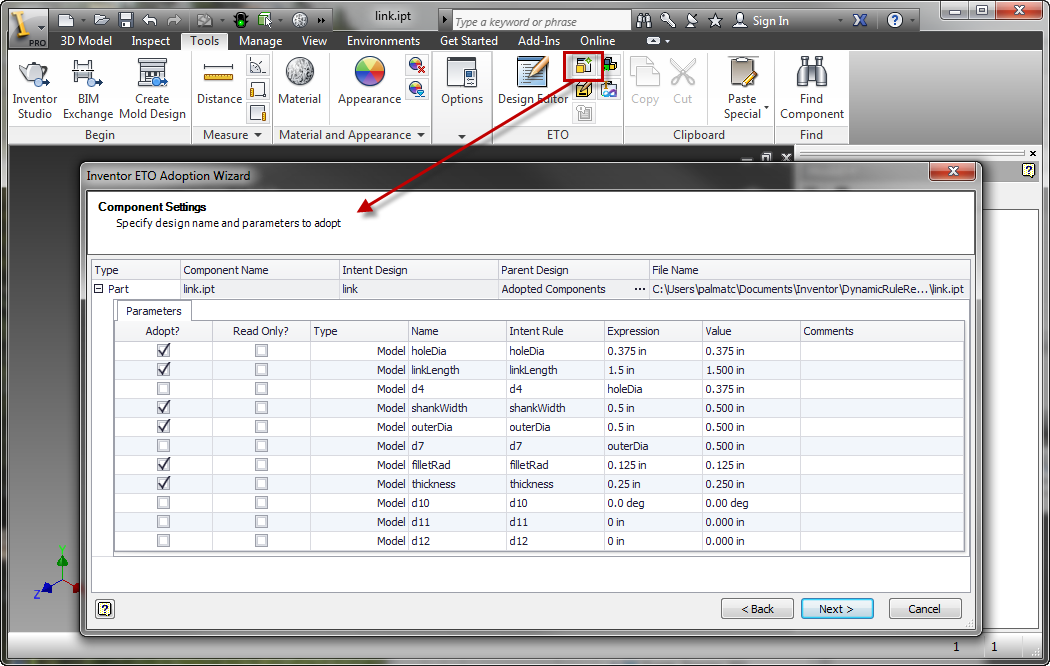The width and height of the screenshot is (1050, 666).
Task: Toggle Adopt for shankWidth parameter
Action: click(x=163, y=408)
